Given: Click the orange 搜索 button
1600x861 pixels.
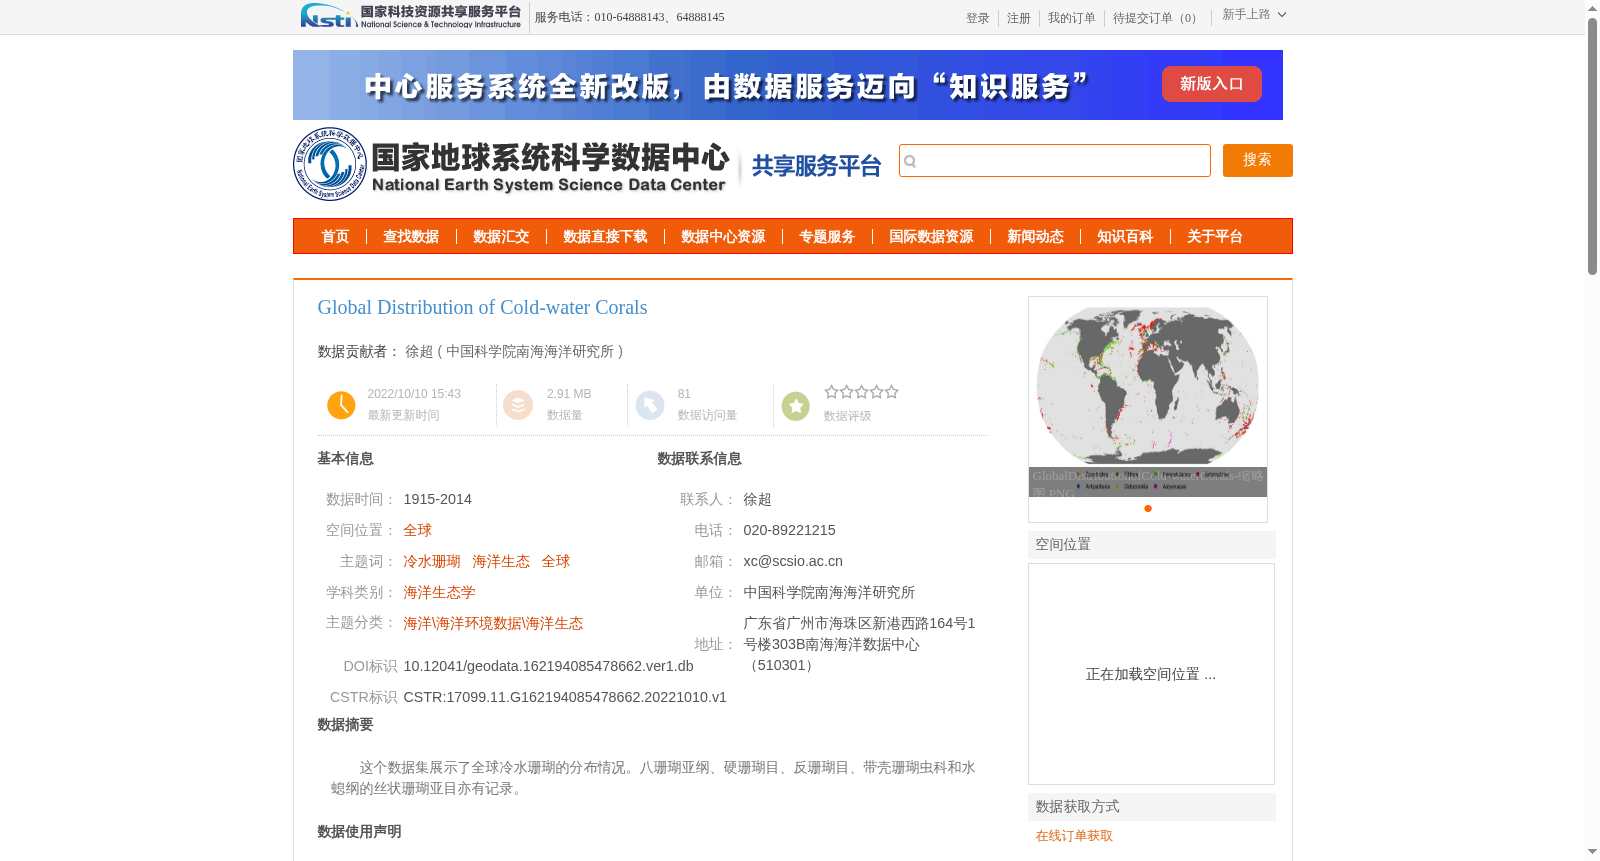Looking at the screenshot, I should point(1257,160).
